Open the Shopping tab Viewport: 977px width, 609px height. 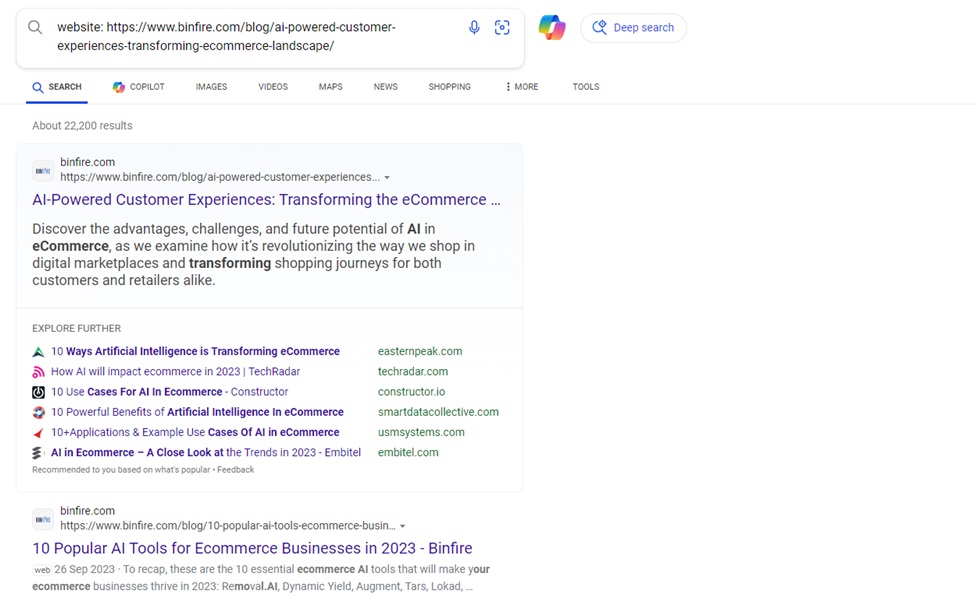(x=449, y=87)
